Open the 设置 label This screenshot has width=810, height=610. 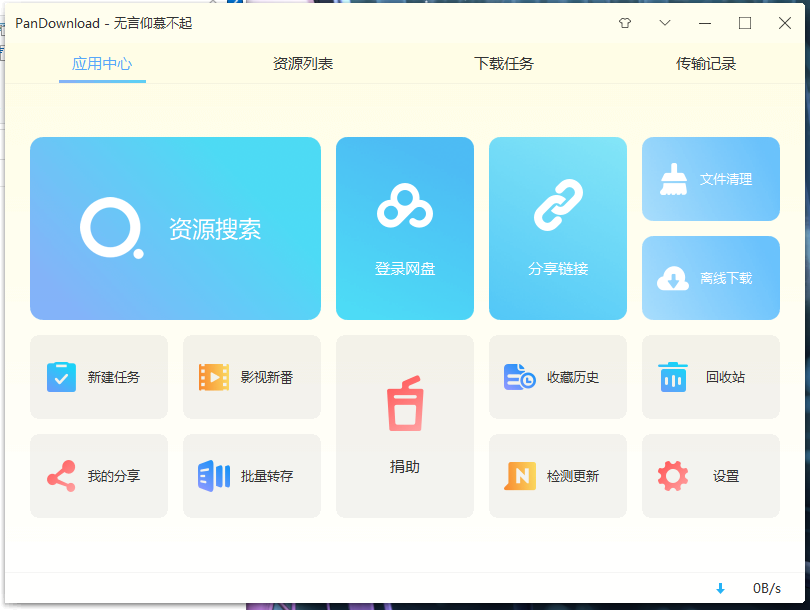click(726, 476)
